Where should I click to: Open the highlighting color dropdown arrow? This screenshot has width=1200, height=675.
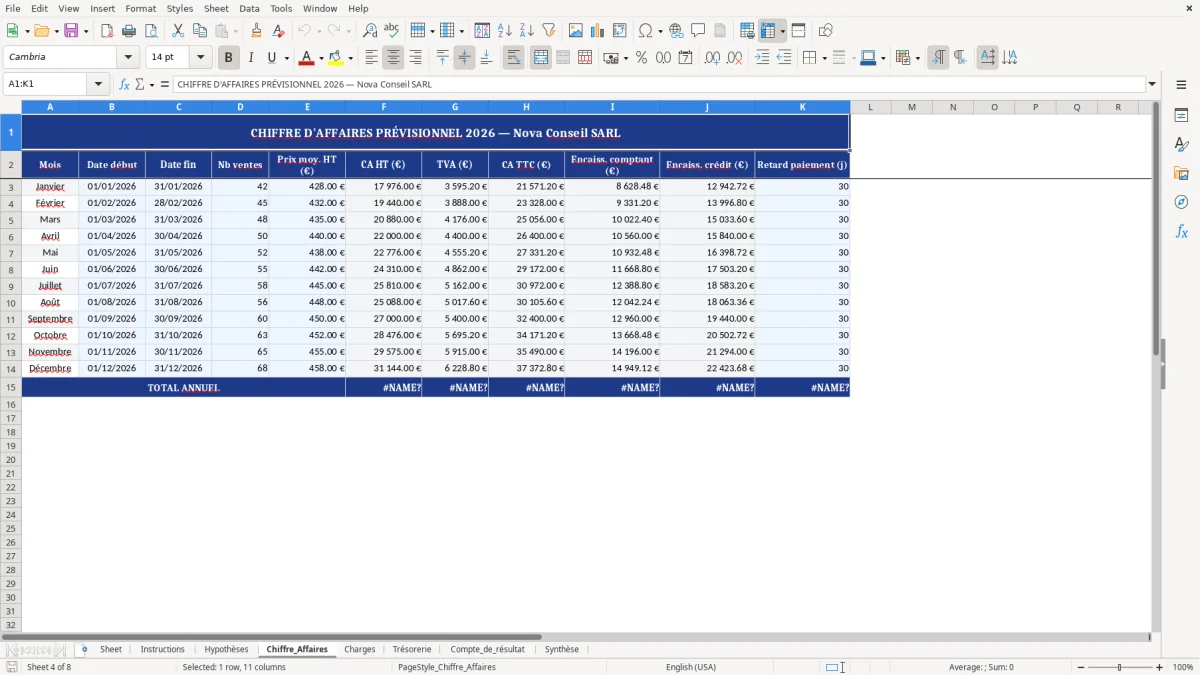point(350,58)
